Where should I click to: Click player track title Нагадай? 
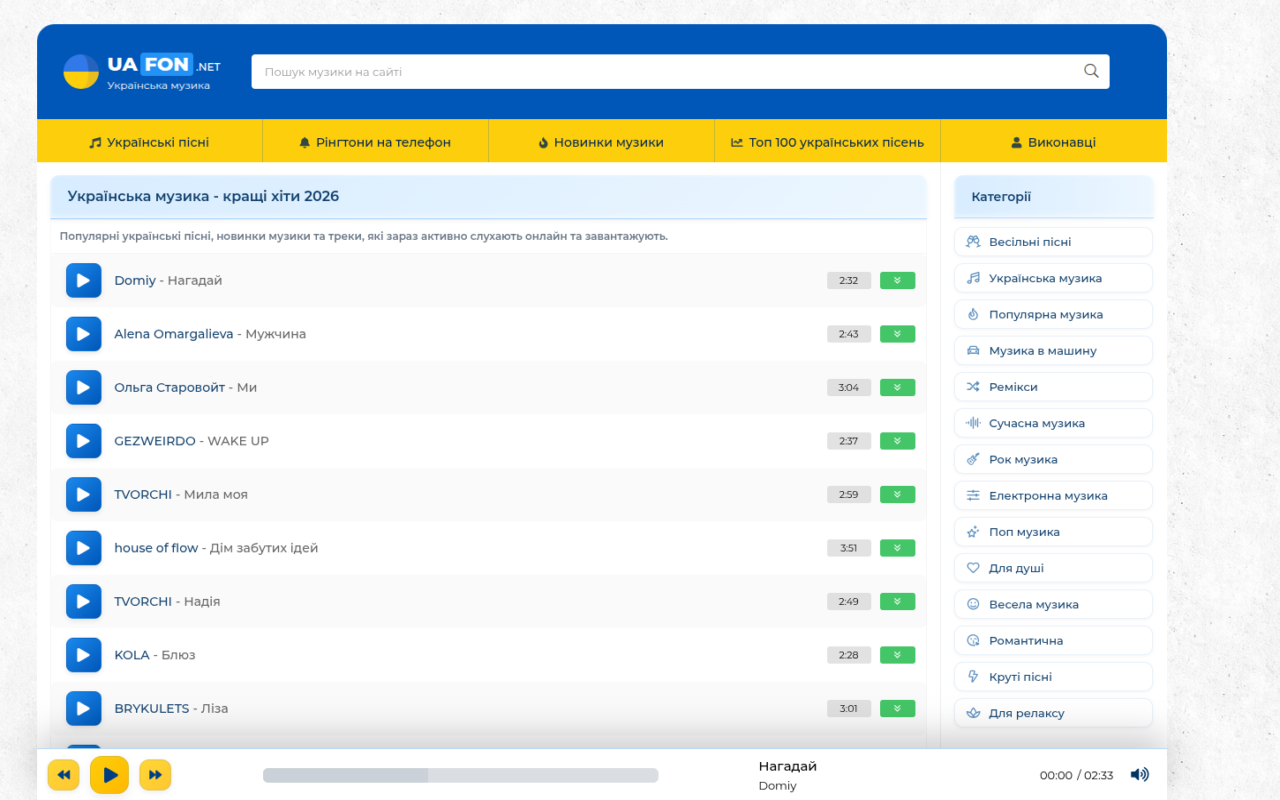tap(788, 766)
